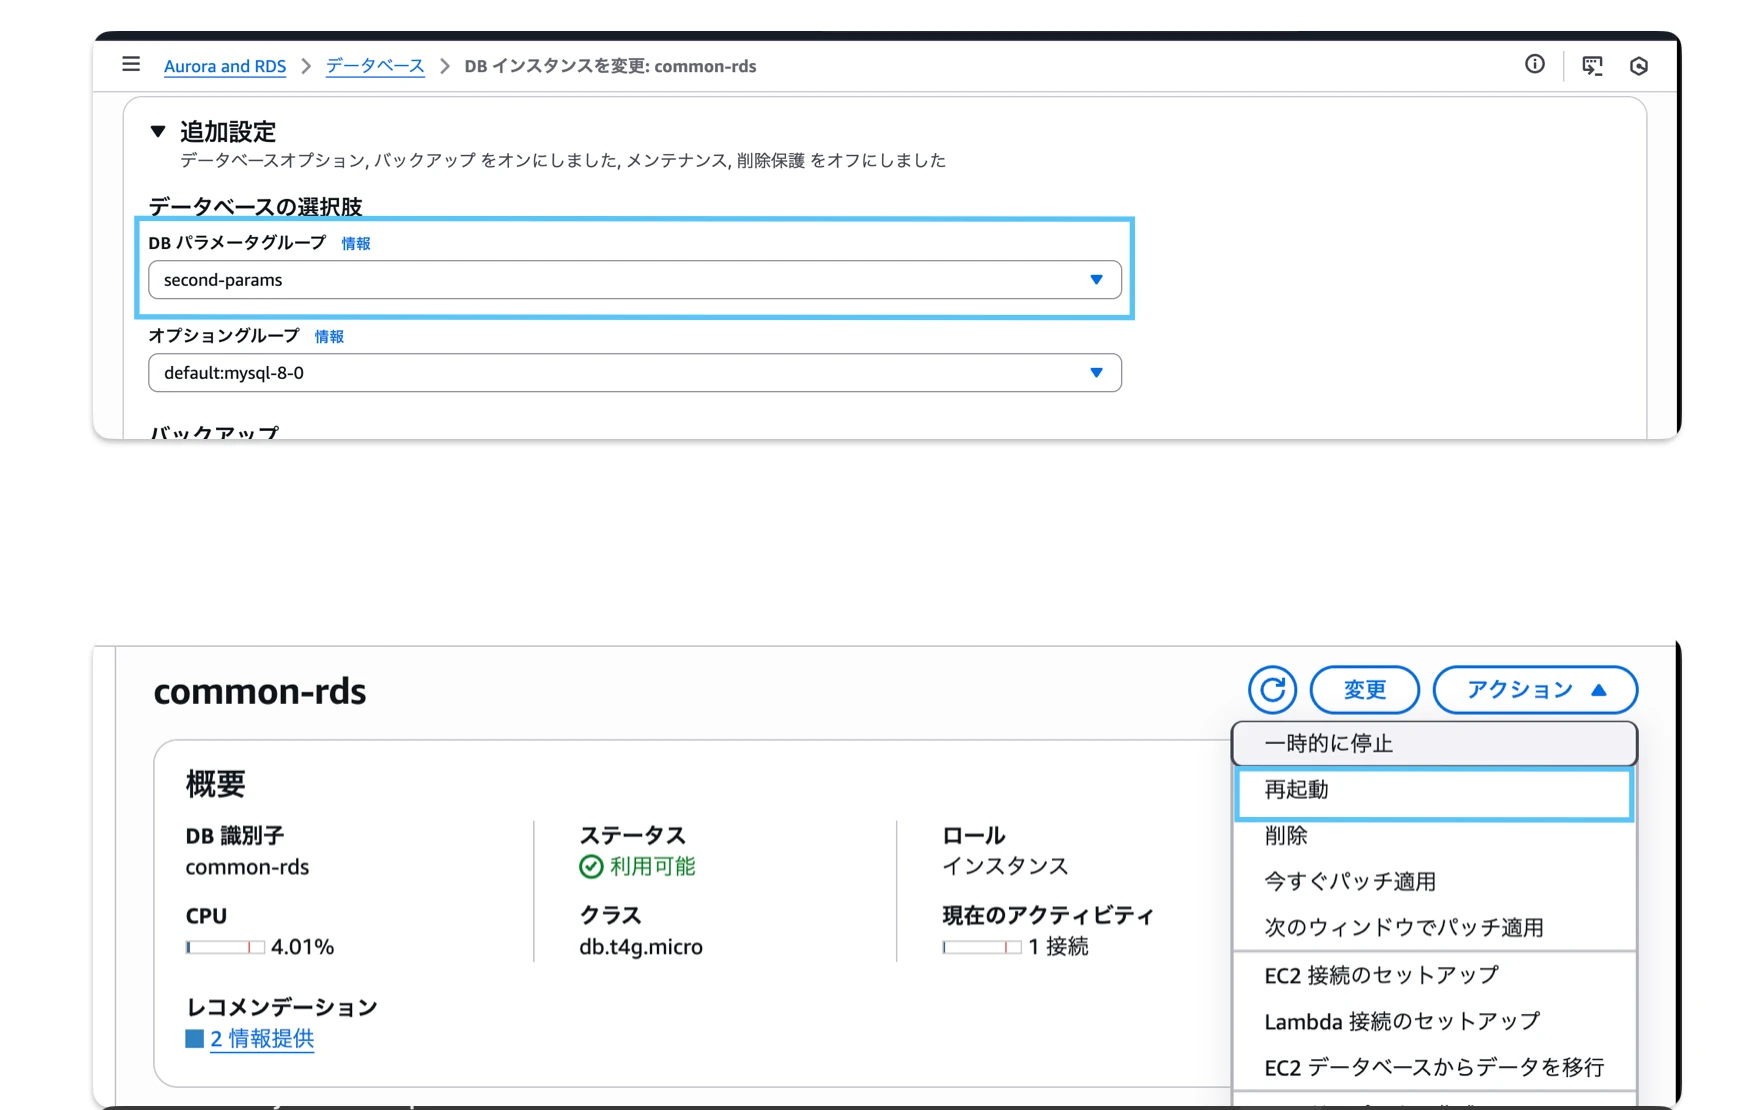The height and width of the screenshot is (1110, 1744).
Task: Click the green 利用可能 status check icon
Action: (x=591, y=867)
